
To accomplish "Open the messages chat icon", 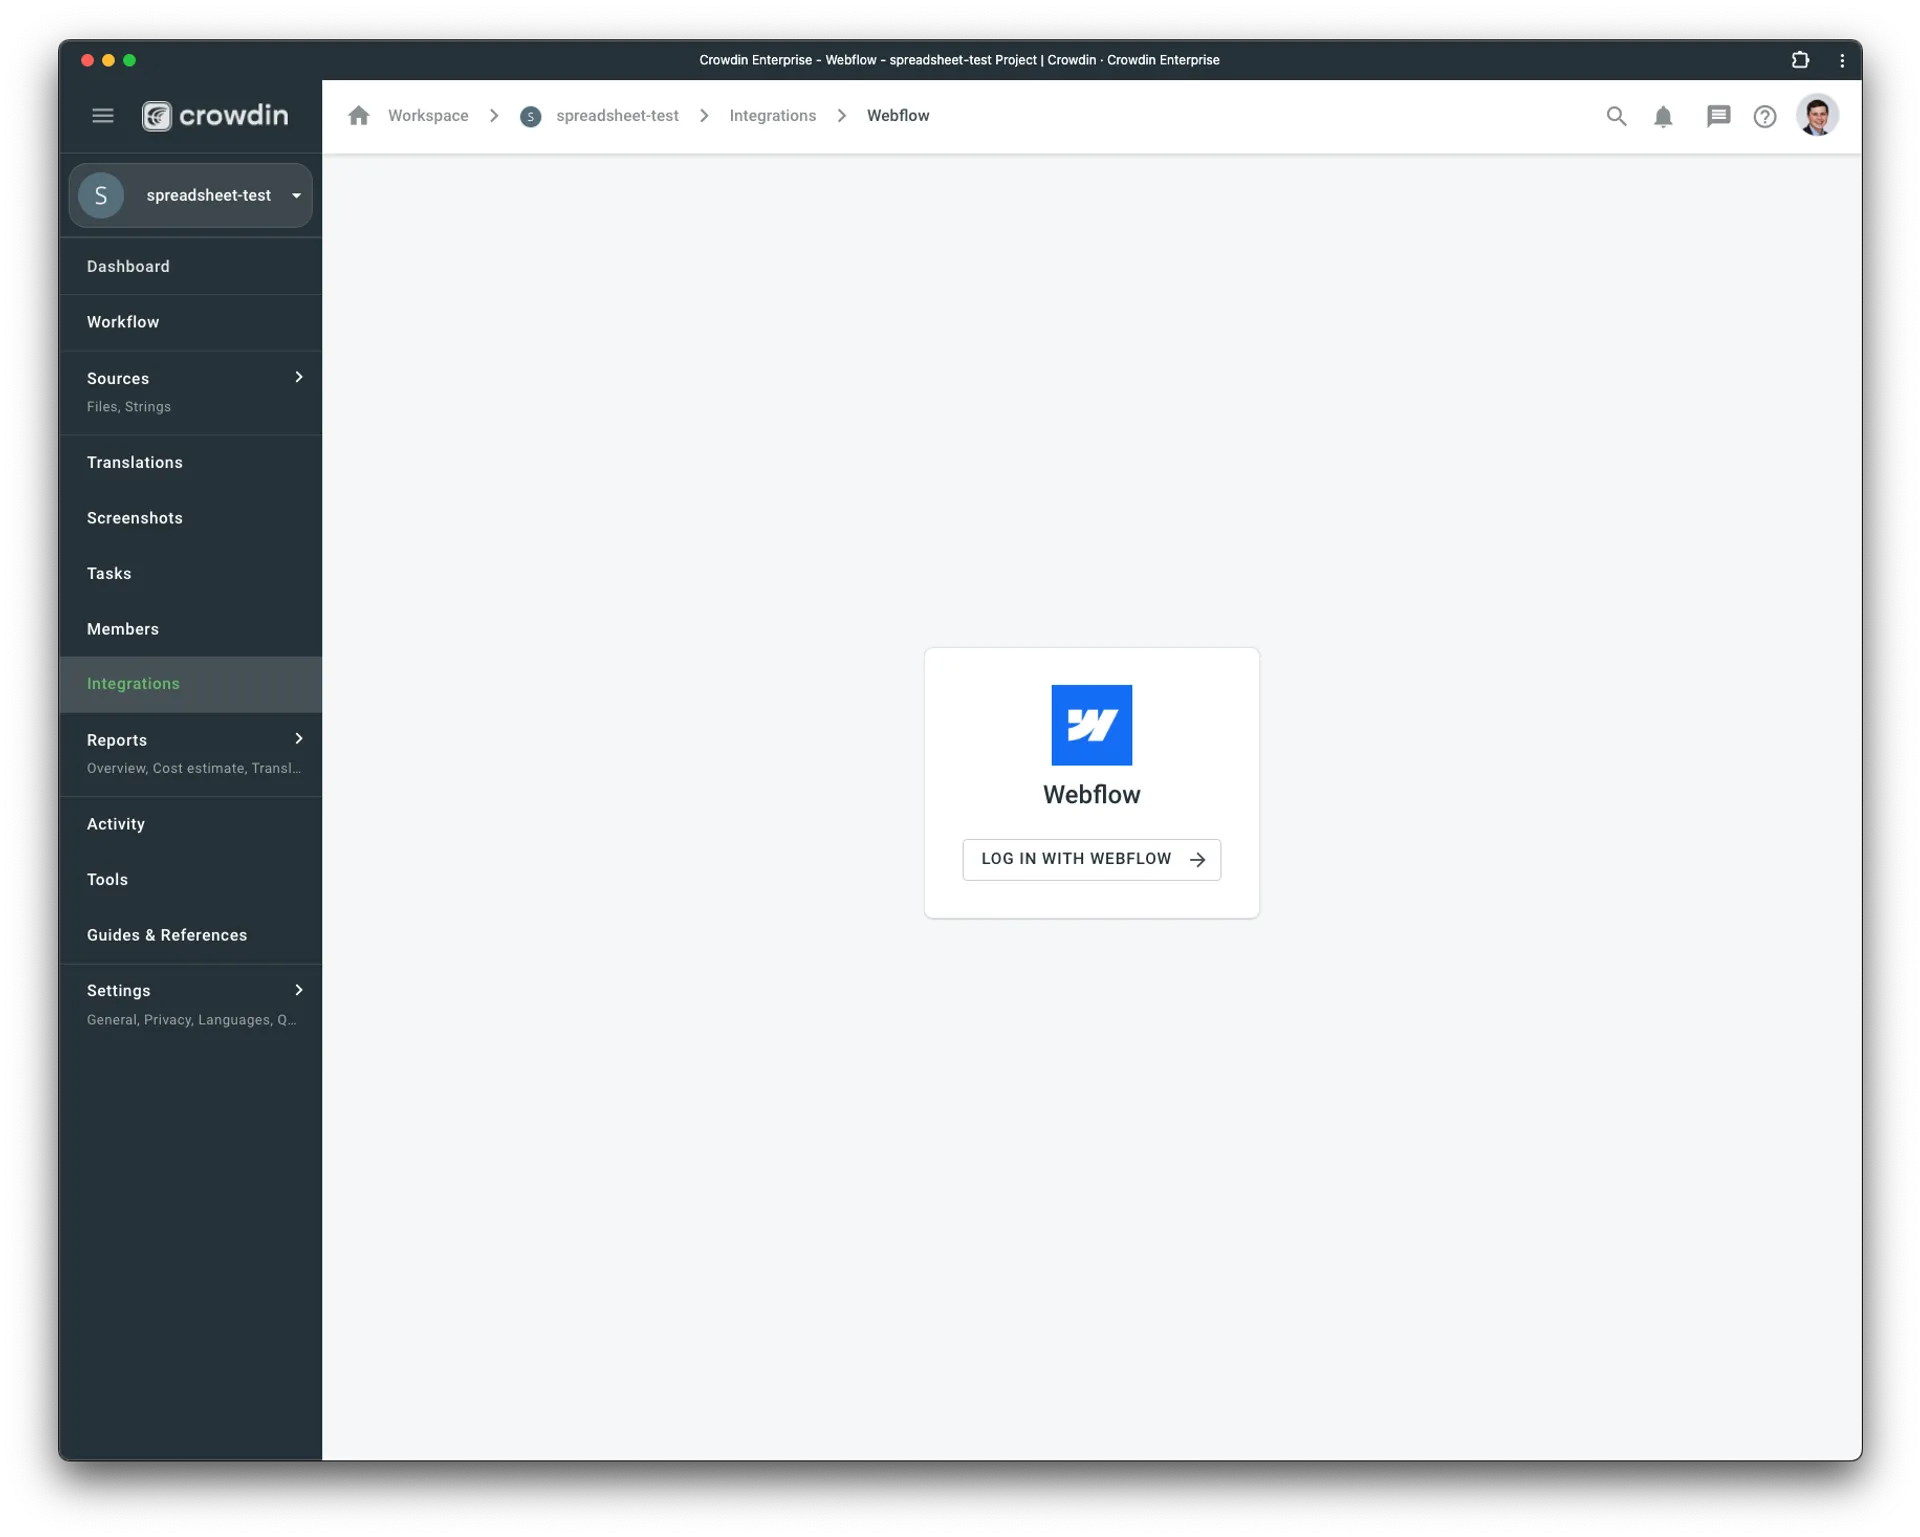I will tap(1718, 117).
